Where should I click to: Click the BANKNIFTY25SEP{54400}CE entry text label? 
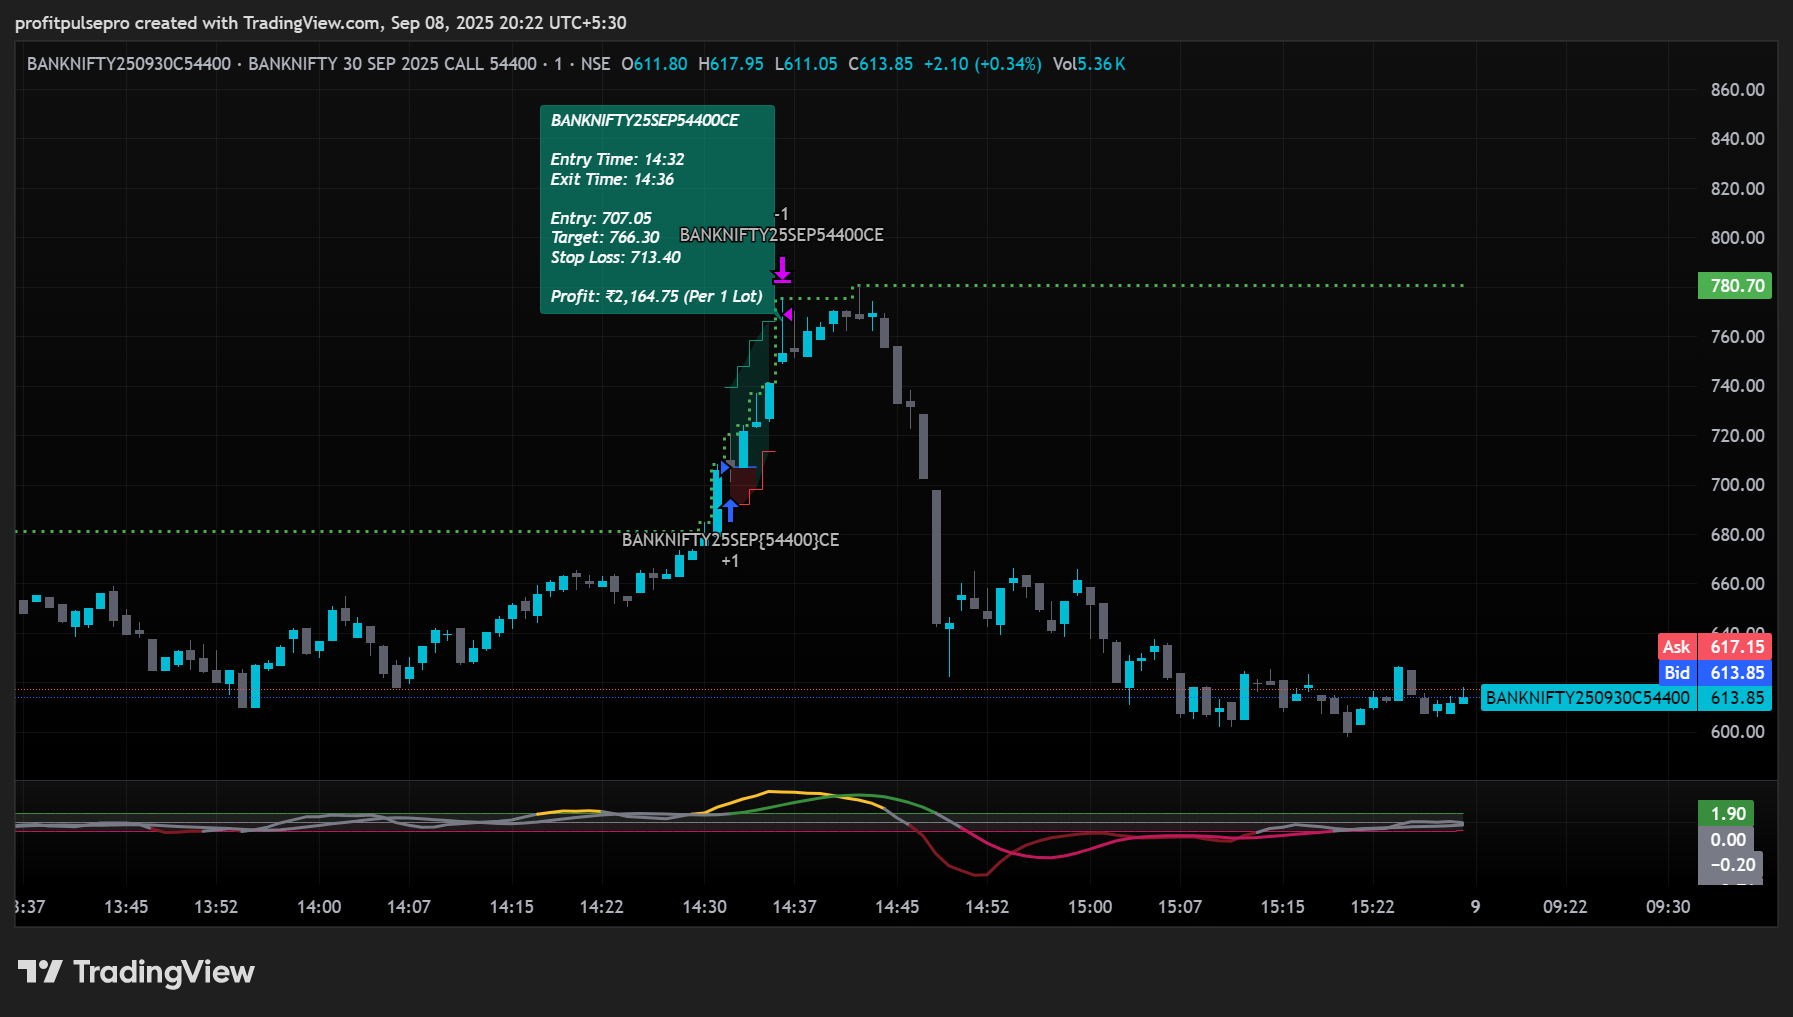click(x=730, y=540)
